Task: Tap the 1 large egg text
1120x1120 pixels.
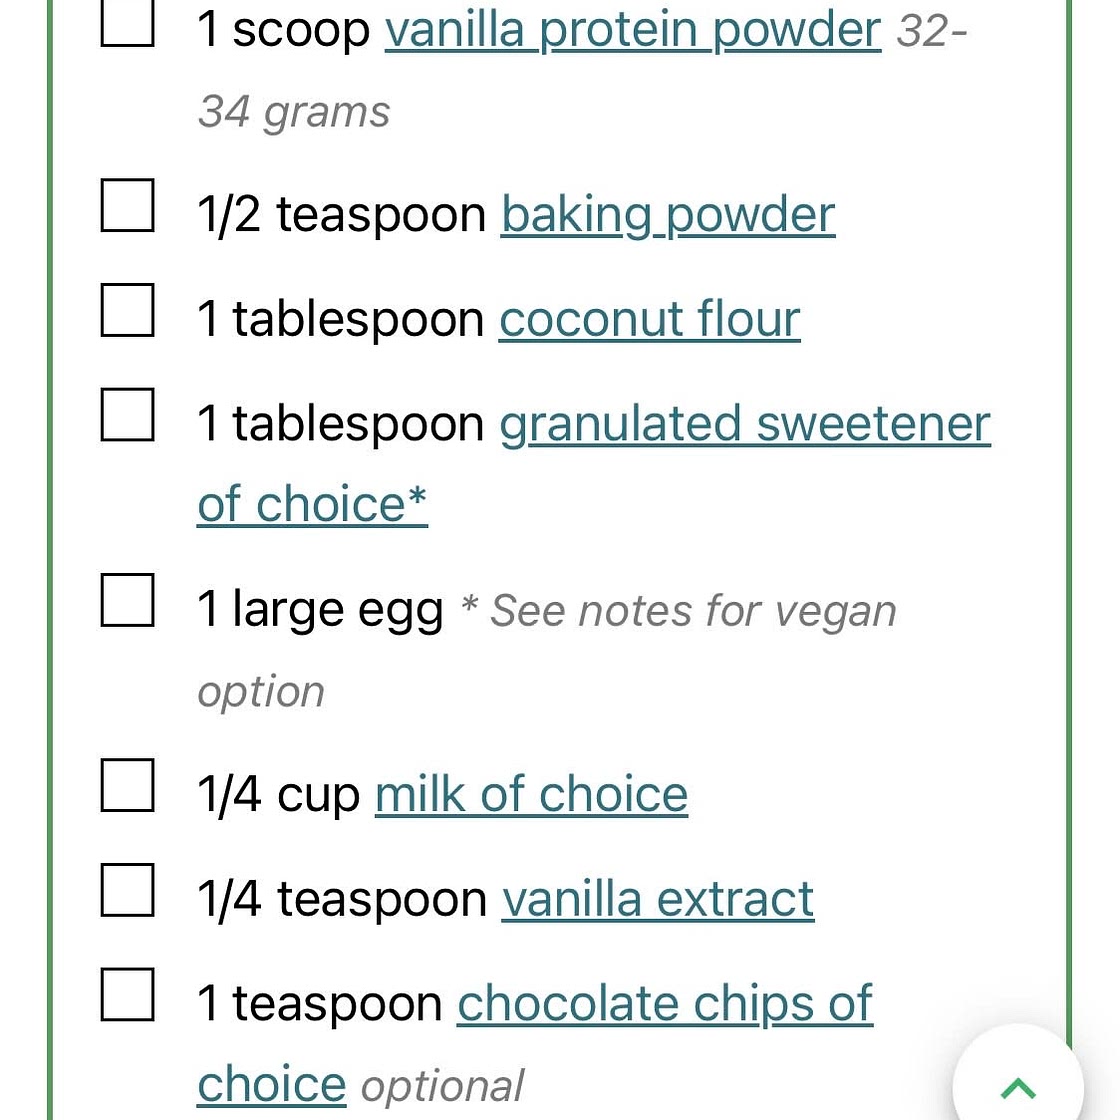Action: pyautogui.click(x=320, y=611)
